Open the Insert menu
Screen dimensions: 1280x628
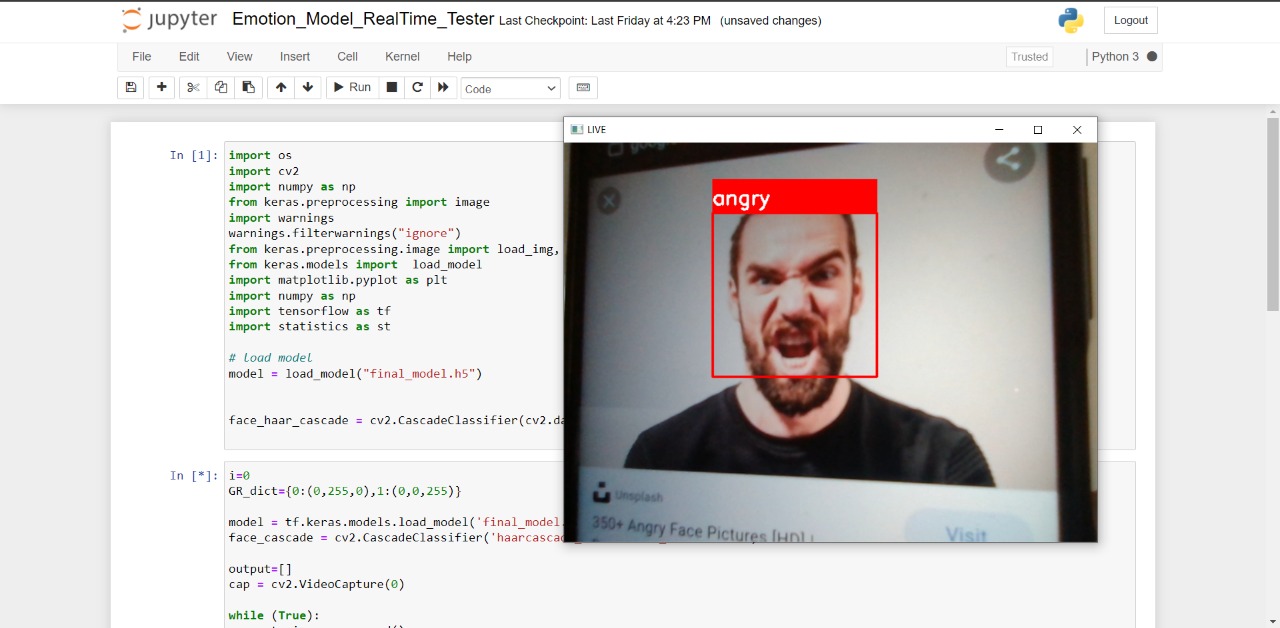(295, 57)
